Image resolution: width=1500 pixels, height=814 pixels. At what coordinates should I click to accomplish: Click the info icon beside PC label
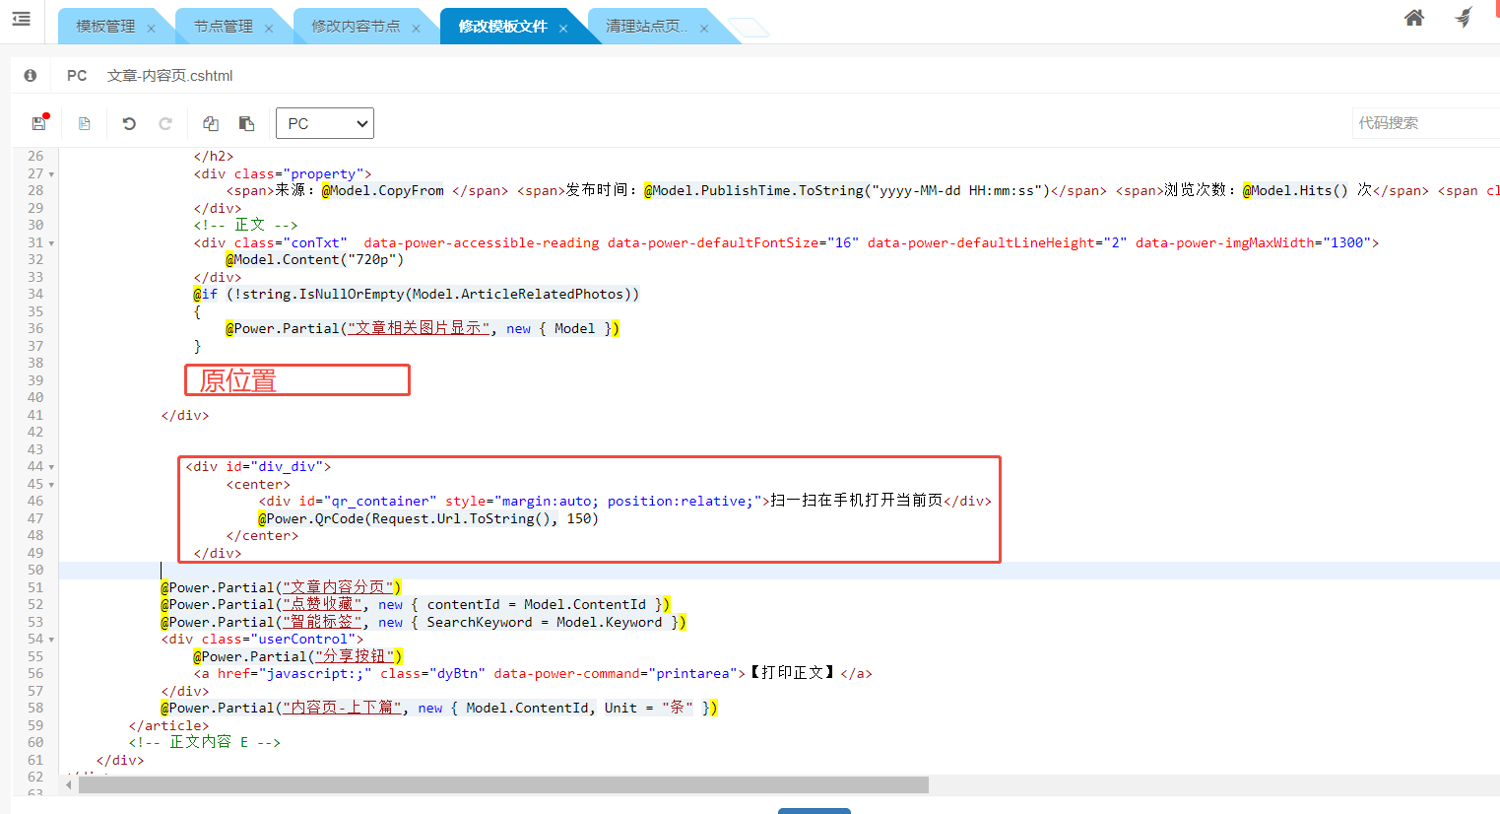point(30,75)
